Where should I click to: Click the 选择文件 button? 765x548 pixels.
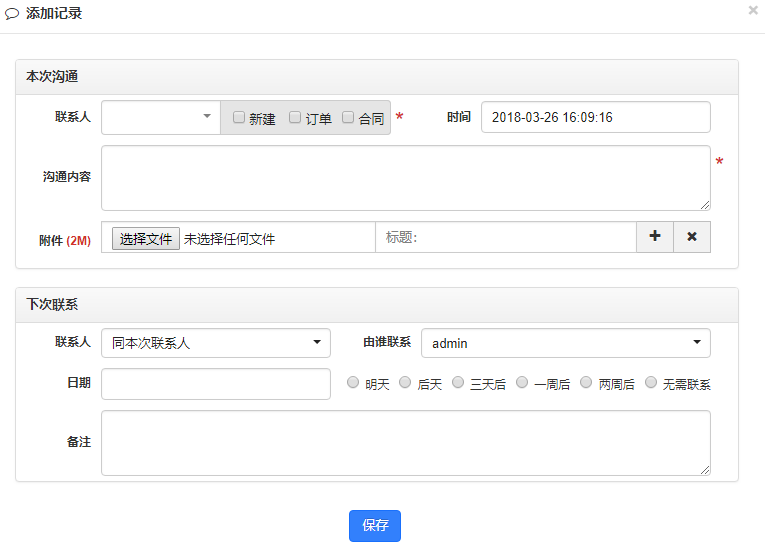click(x=146, y=239)
